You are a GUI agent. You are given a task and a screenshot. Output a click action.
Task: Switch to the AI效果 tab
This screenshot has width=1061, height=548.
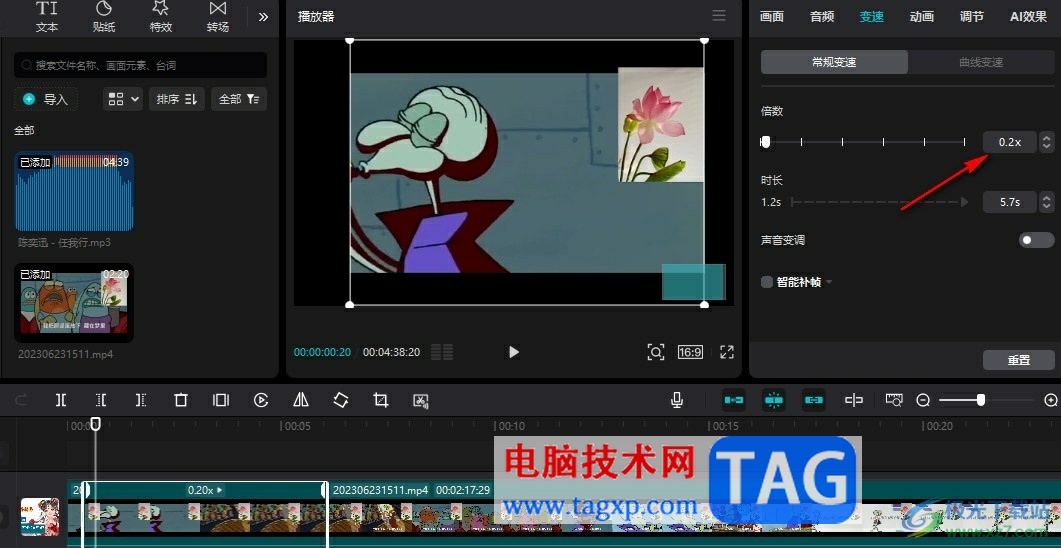coord(1029,17)
